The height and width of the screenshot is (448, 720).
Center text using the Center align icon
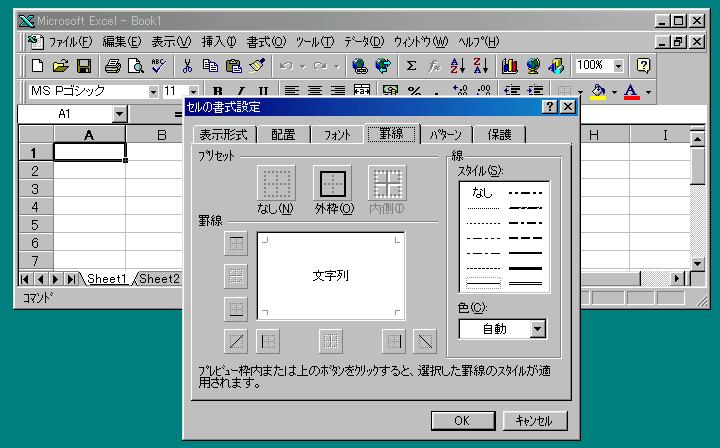pyautogui.click(x=315, y=91)
